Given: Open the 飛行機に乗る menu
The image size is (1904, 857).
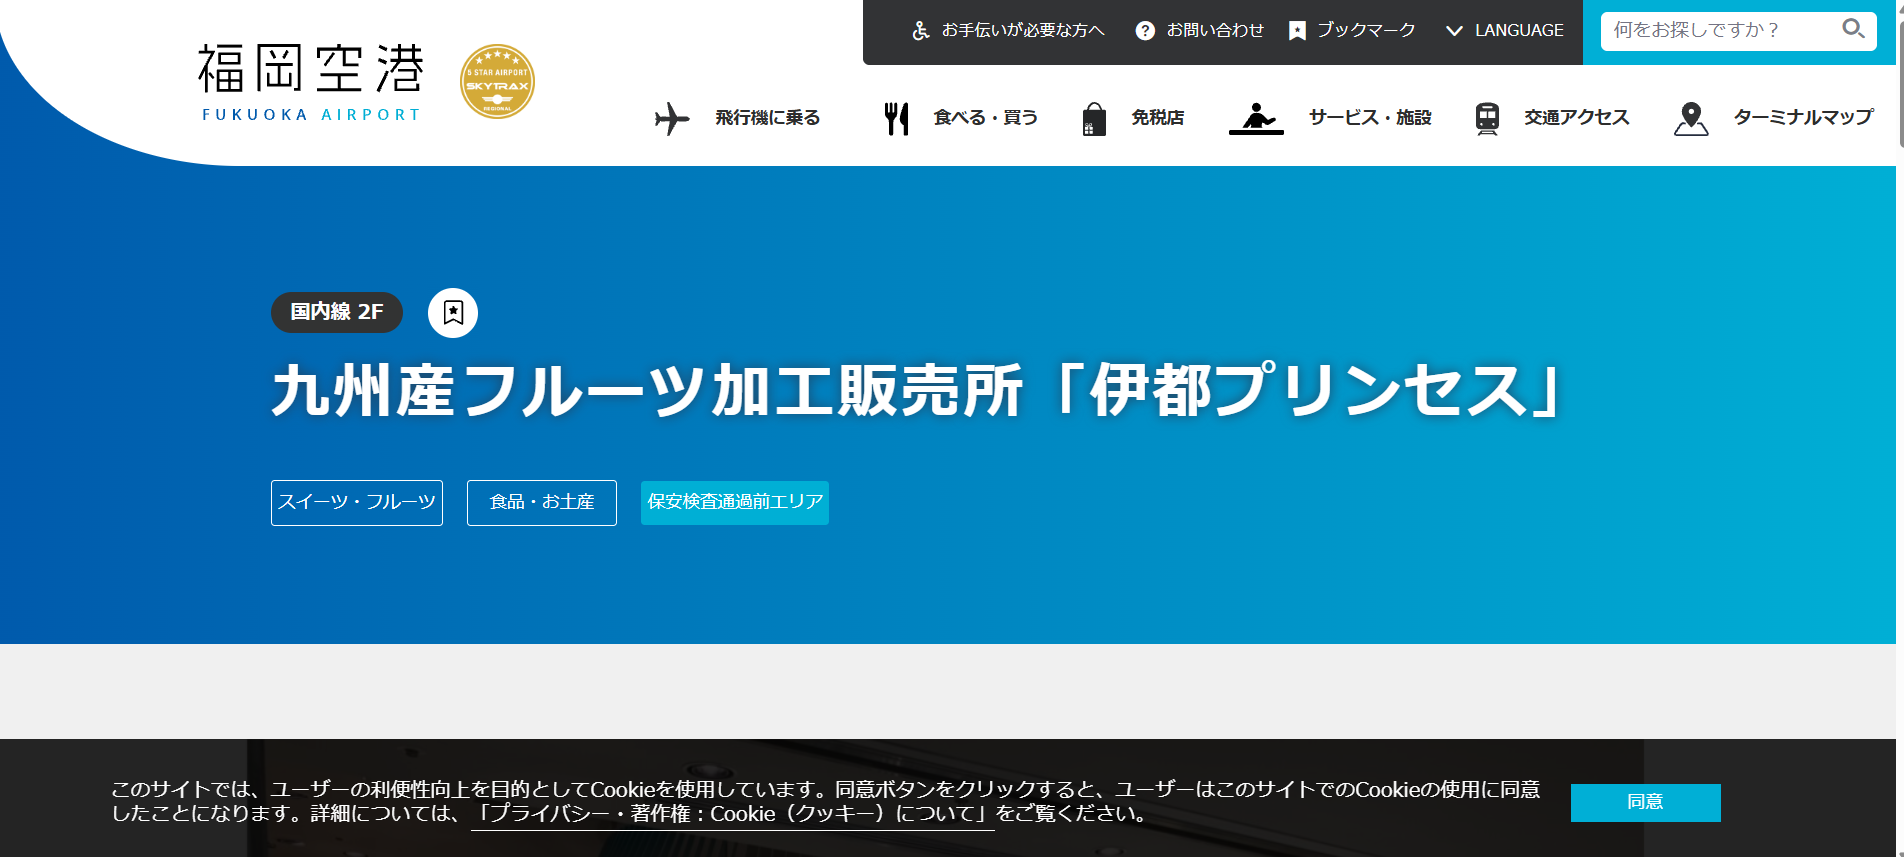Looking at the screenshot, I should tap(767, 118).
